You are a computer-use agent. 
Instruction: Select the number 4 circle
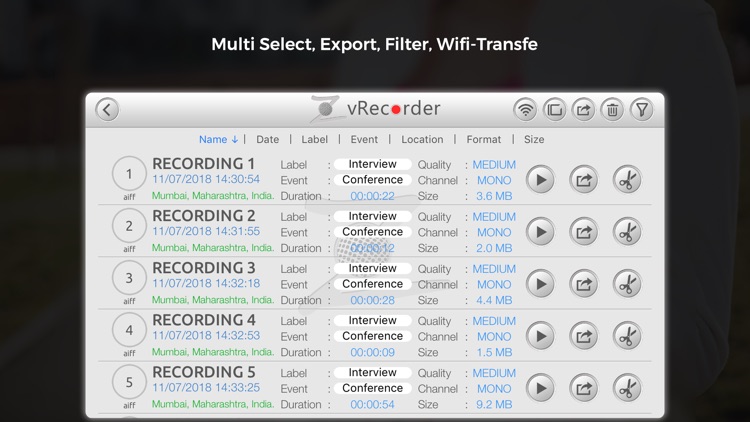coord(129,330)
